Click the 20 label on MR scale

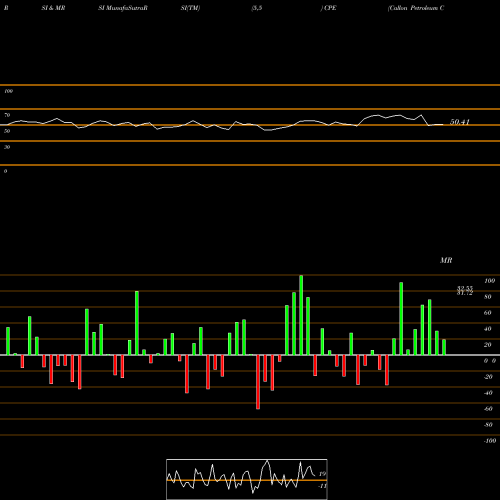coord(487,345)
